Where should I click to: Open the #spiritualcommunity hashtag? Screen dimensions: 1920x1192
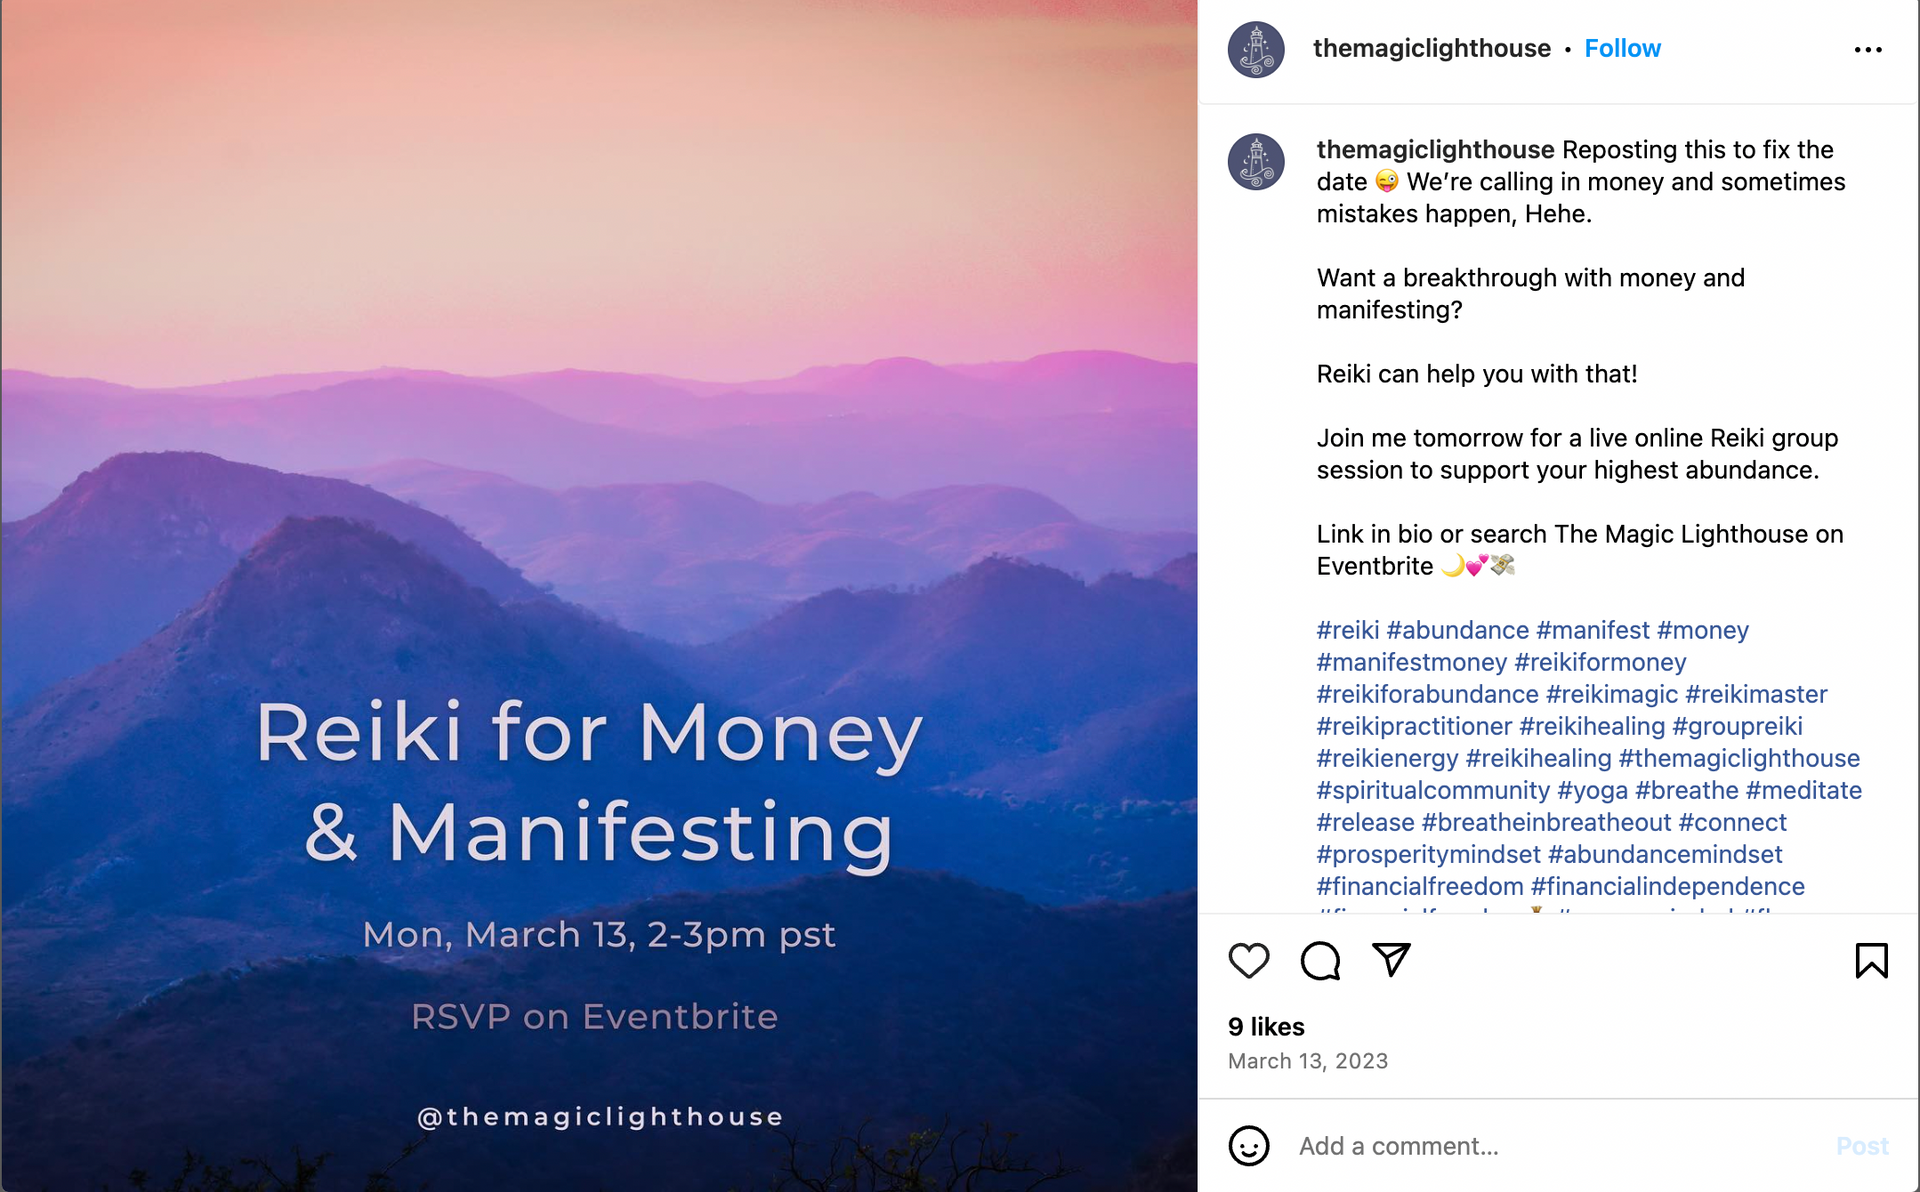1432,791
